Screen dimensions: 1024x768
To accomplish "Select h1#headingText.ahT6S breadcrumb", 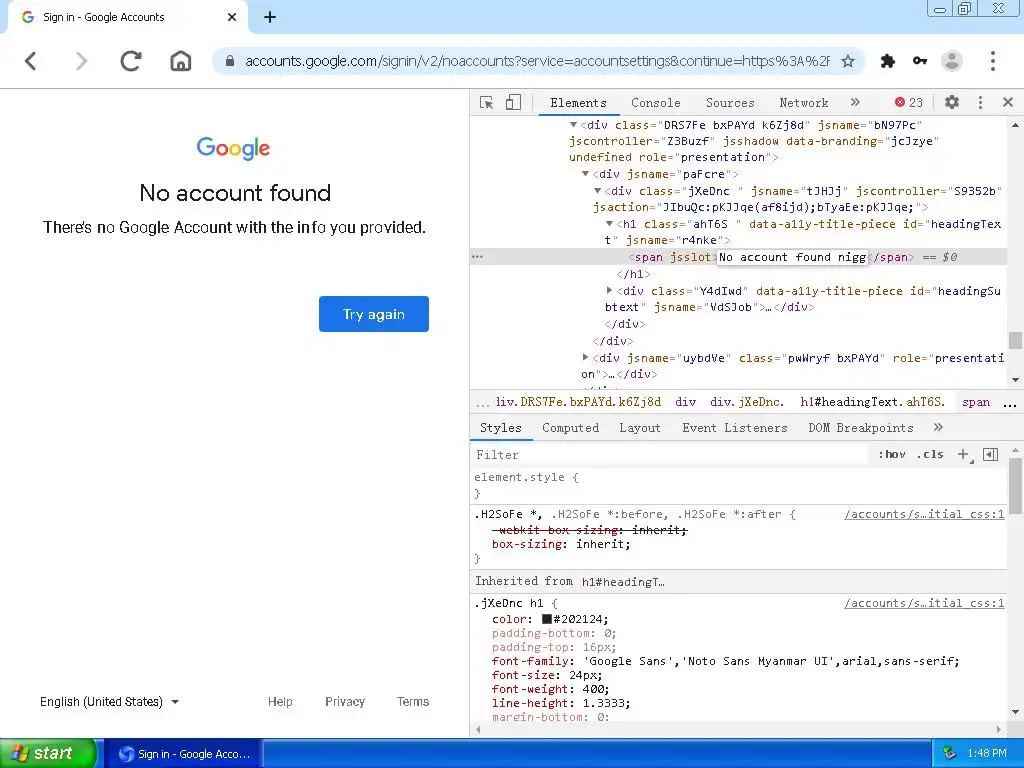I will click(872, 402).
